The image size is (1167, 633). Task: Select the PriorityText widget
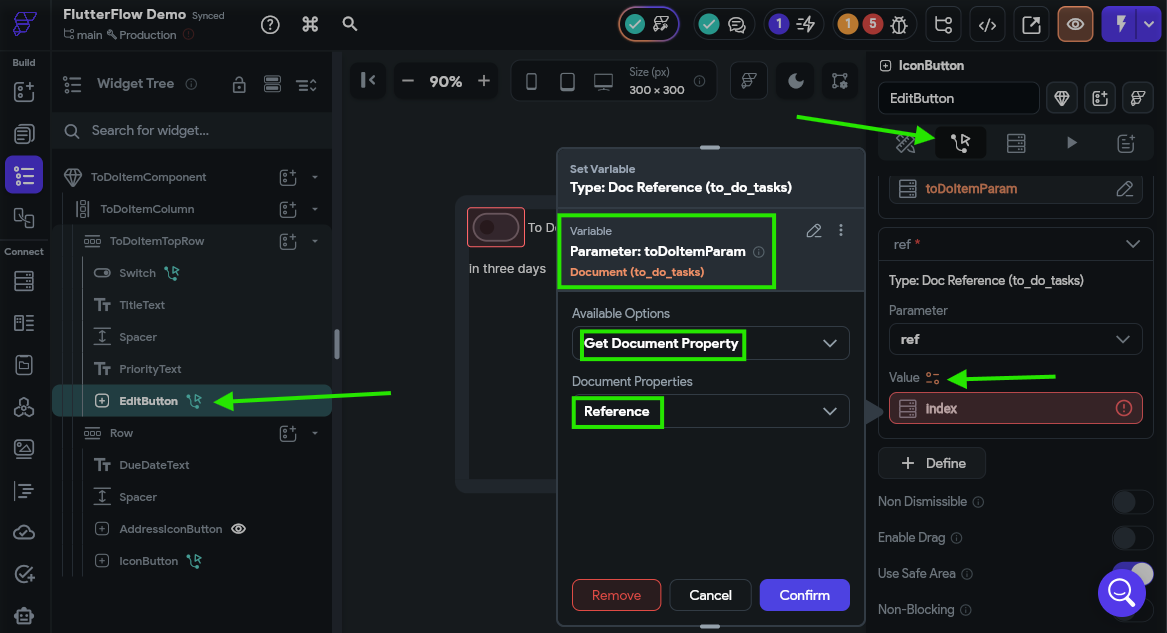pos(150,369)
